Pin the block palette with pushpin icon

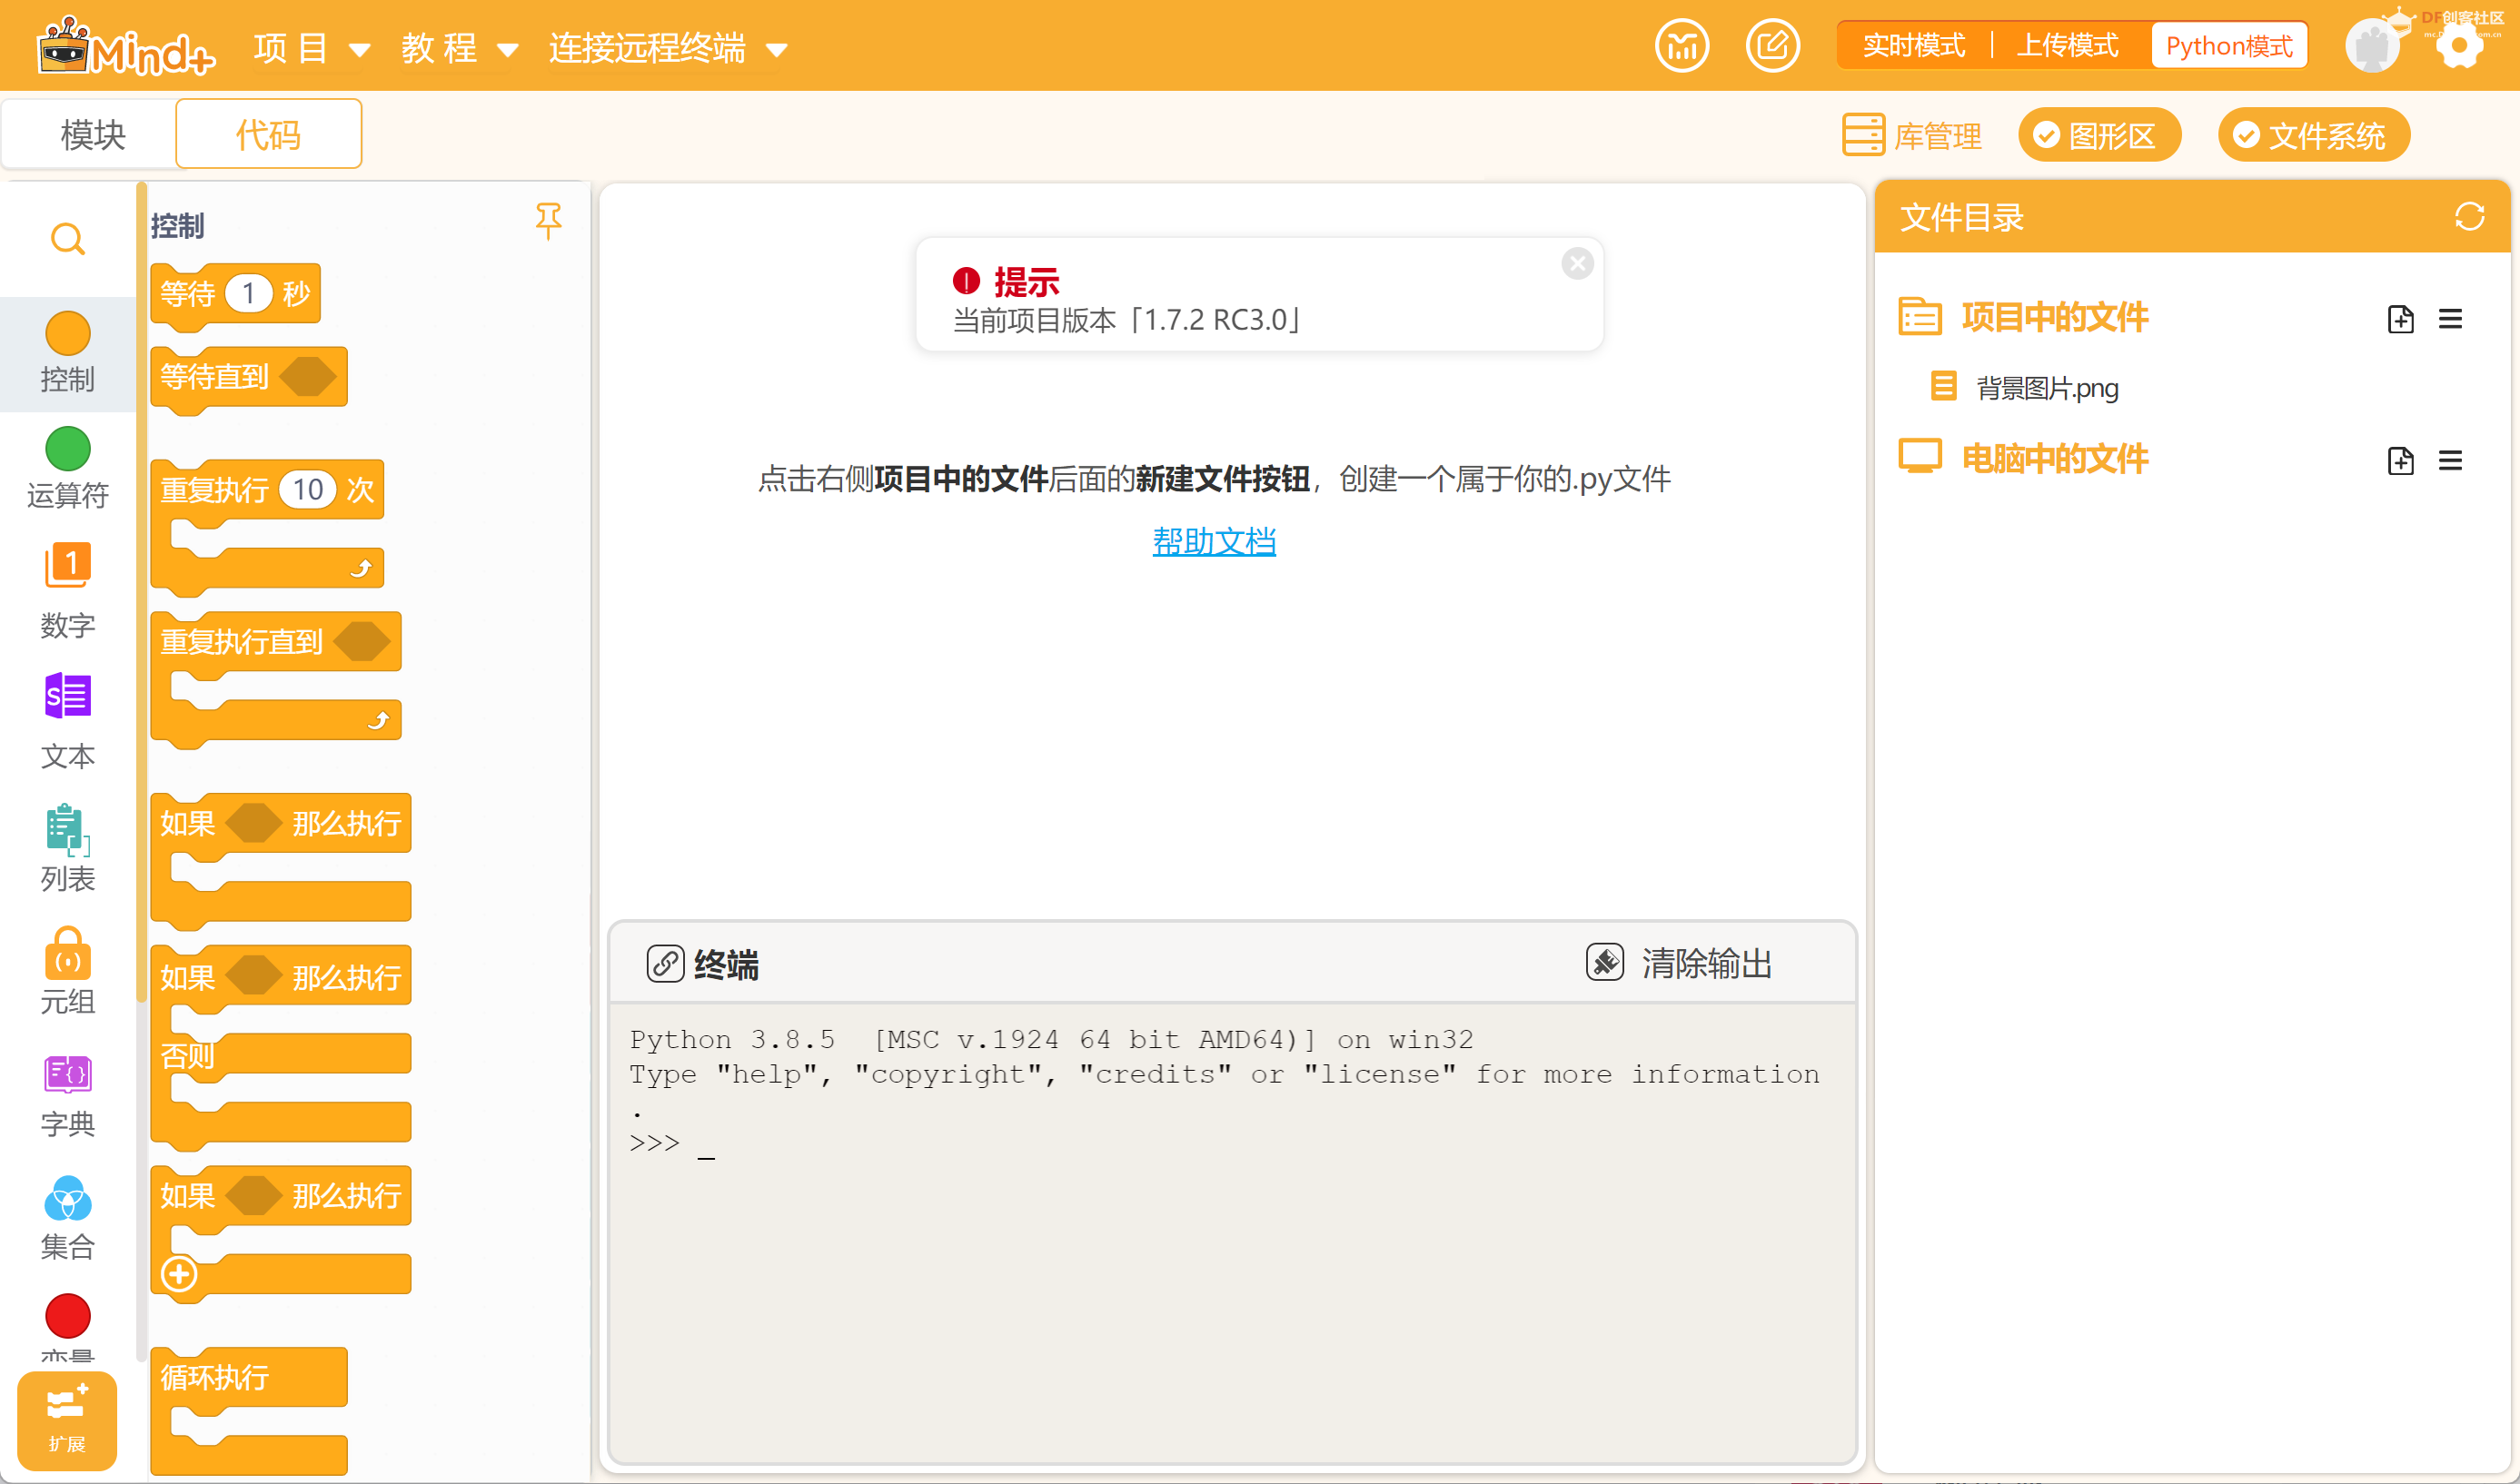click(x=548, y=220)
